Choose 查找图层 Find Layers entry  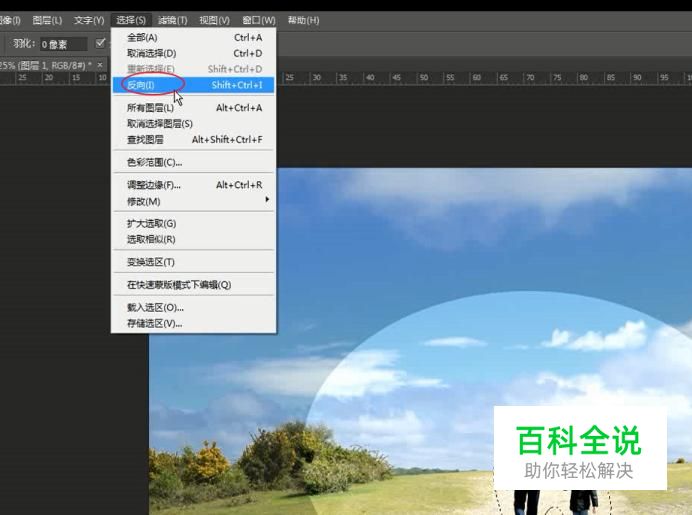[145, 140]
